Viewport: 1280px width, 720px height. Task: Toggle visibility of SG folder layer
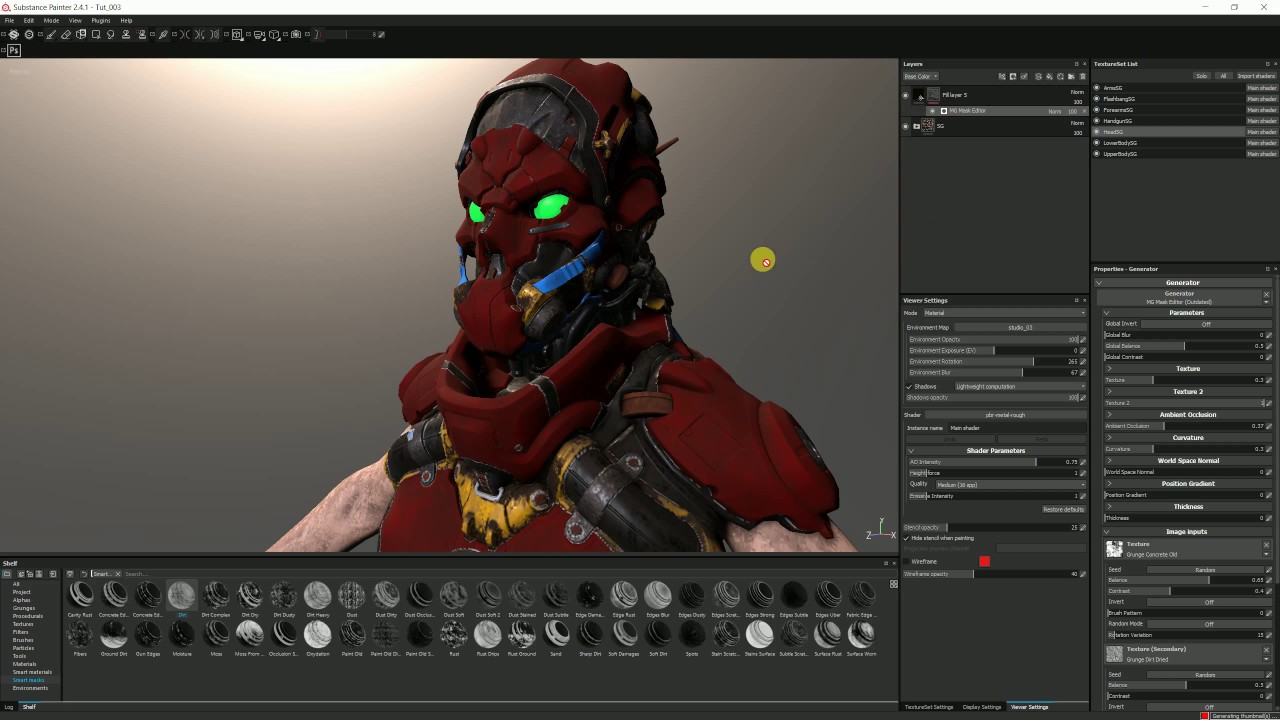coord(906,126)
